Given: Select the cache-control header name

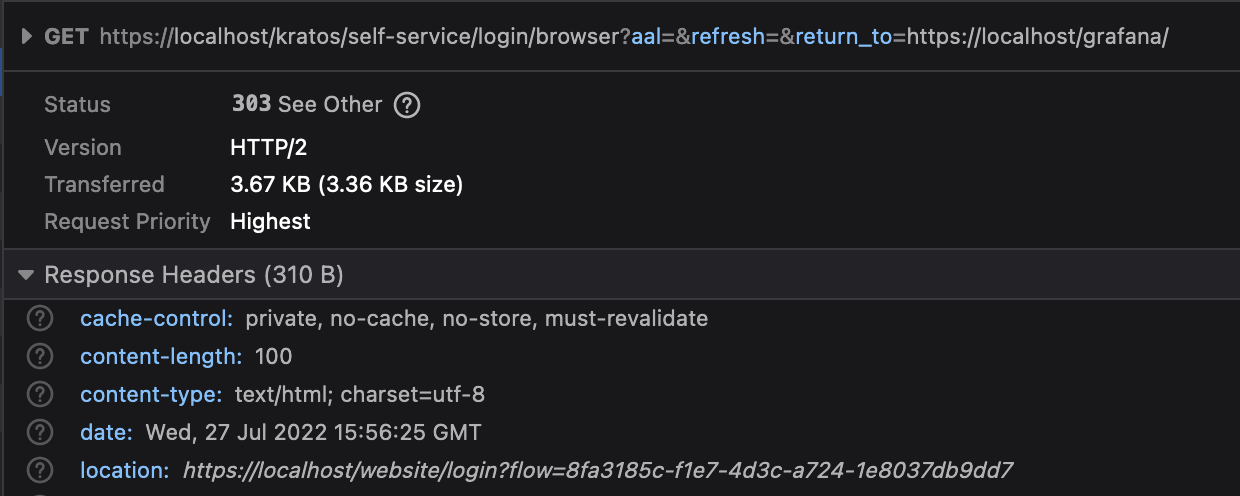Looking at the screenshot, I should pyautogui.click(x=156, y=319).
